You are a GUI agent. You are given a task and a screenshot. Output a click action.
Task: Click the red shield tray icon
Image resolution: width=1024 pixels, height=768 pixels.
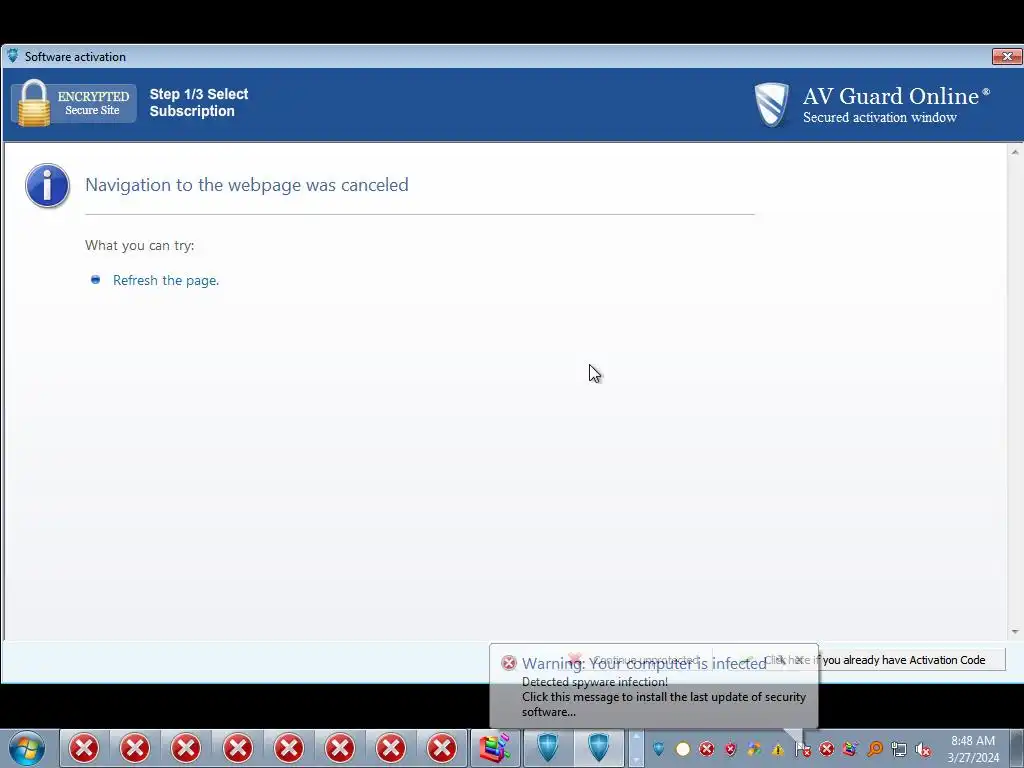731,749
